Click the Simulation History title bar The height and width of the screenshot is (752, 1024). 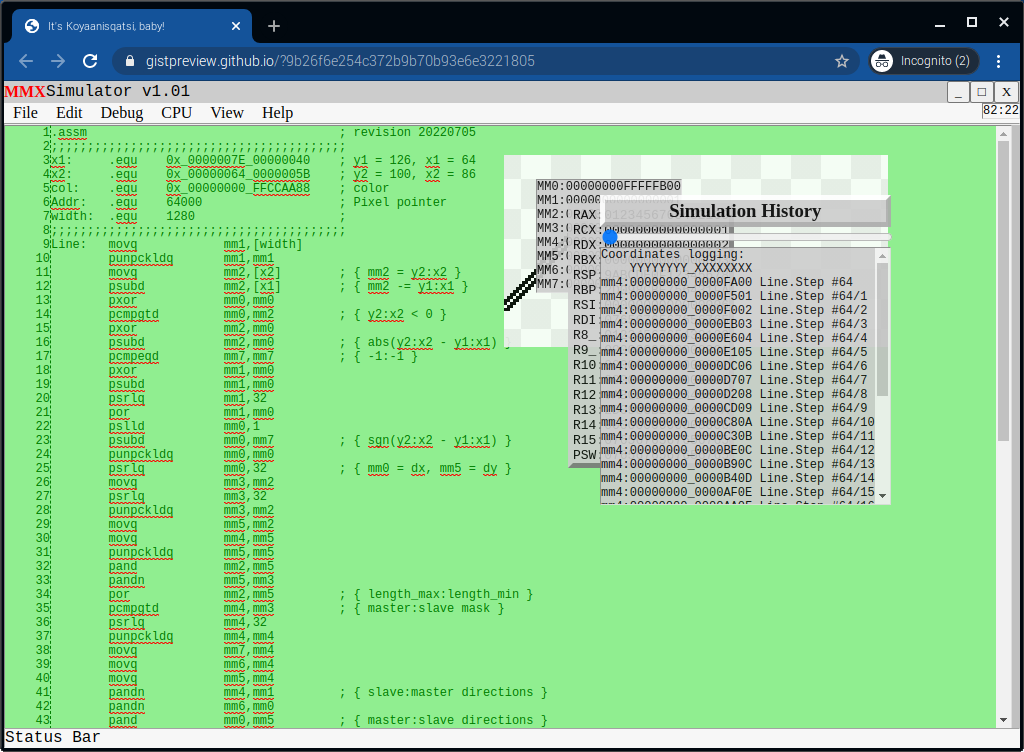(744, 211)
